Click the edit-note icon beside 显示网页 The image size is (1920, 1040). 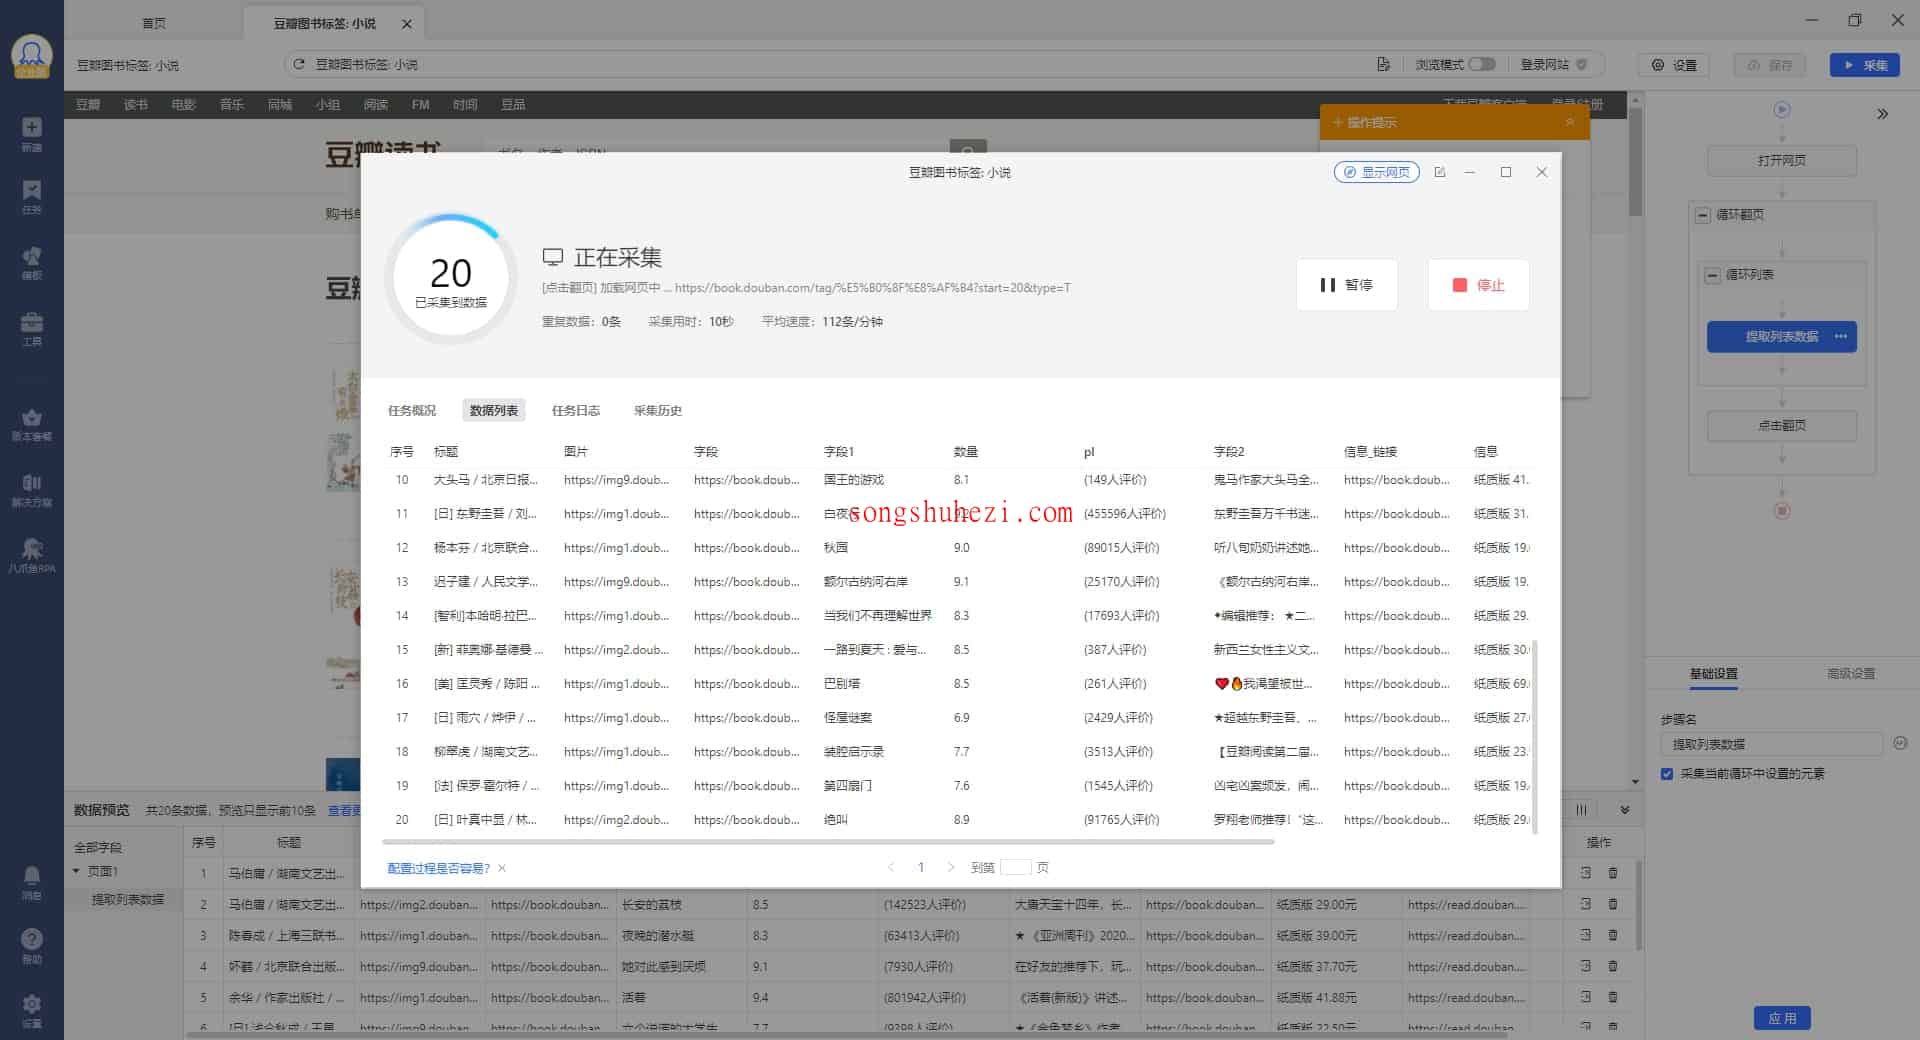click(x=1440, y=172)
